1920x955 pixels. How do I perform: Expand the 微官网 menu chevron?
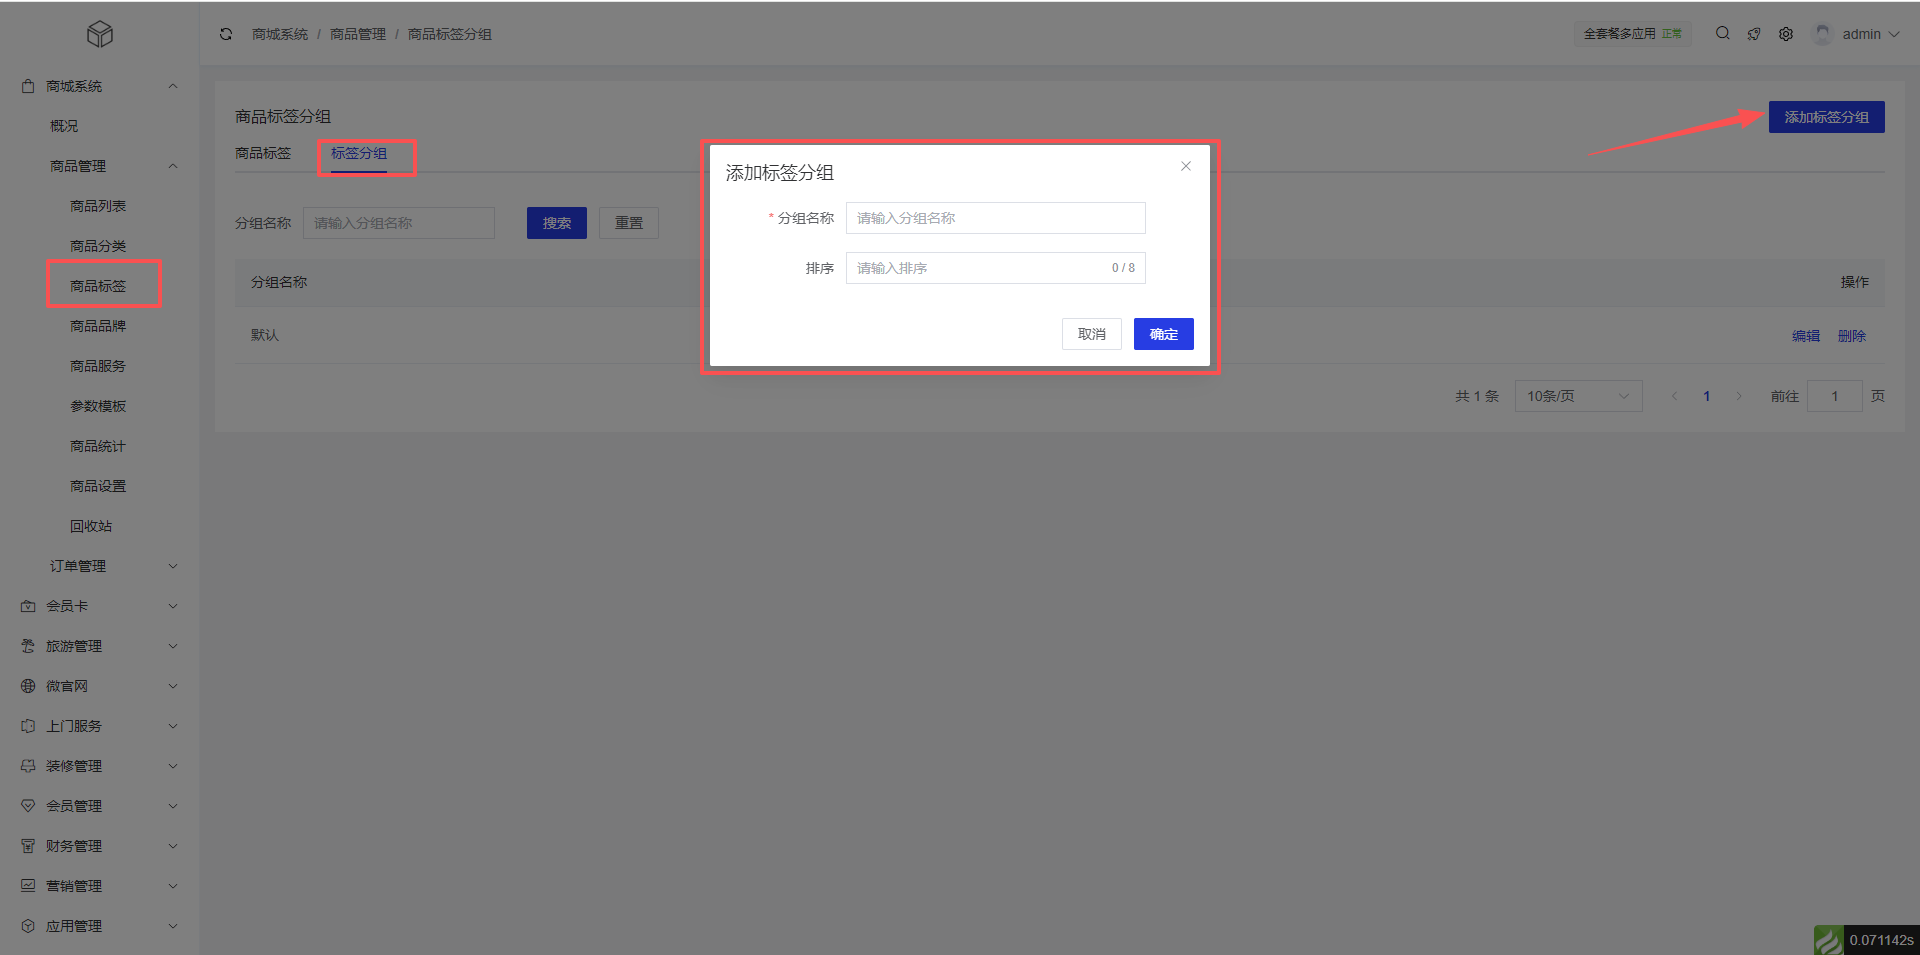coord(173,686)
